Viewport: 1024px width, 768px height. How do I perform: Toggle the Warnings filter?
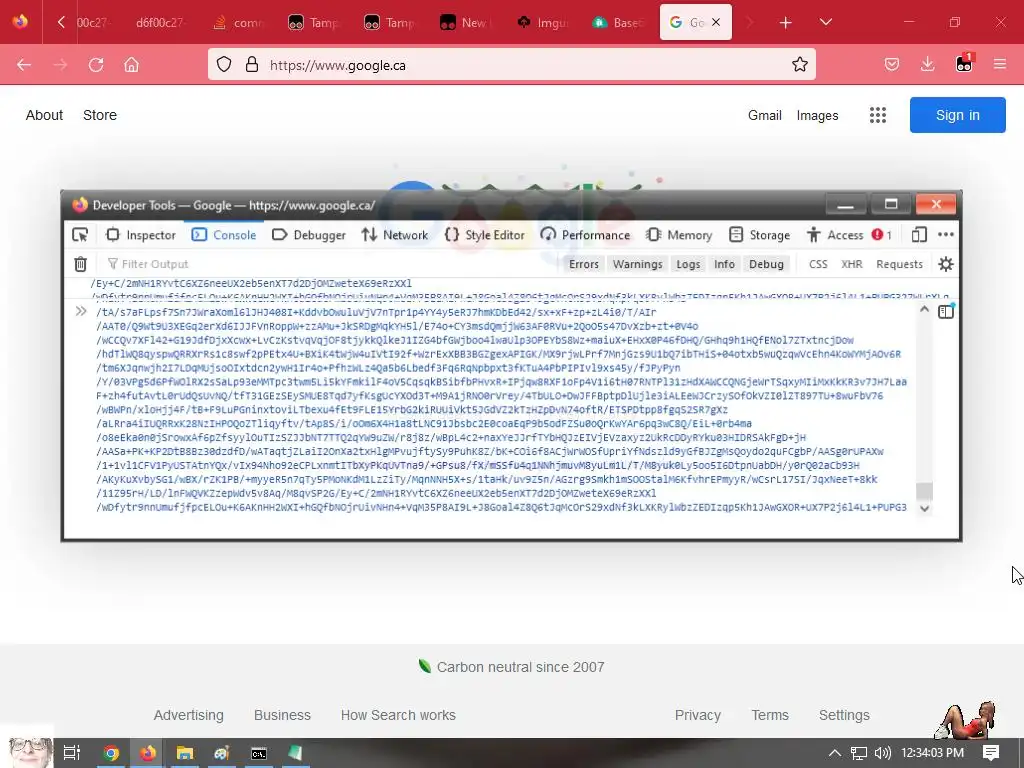(x=637, y=264)
